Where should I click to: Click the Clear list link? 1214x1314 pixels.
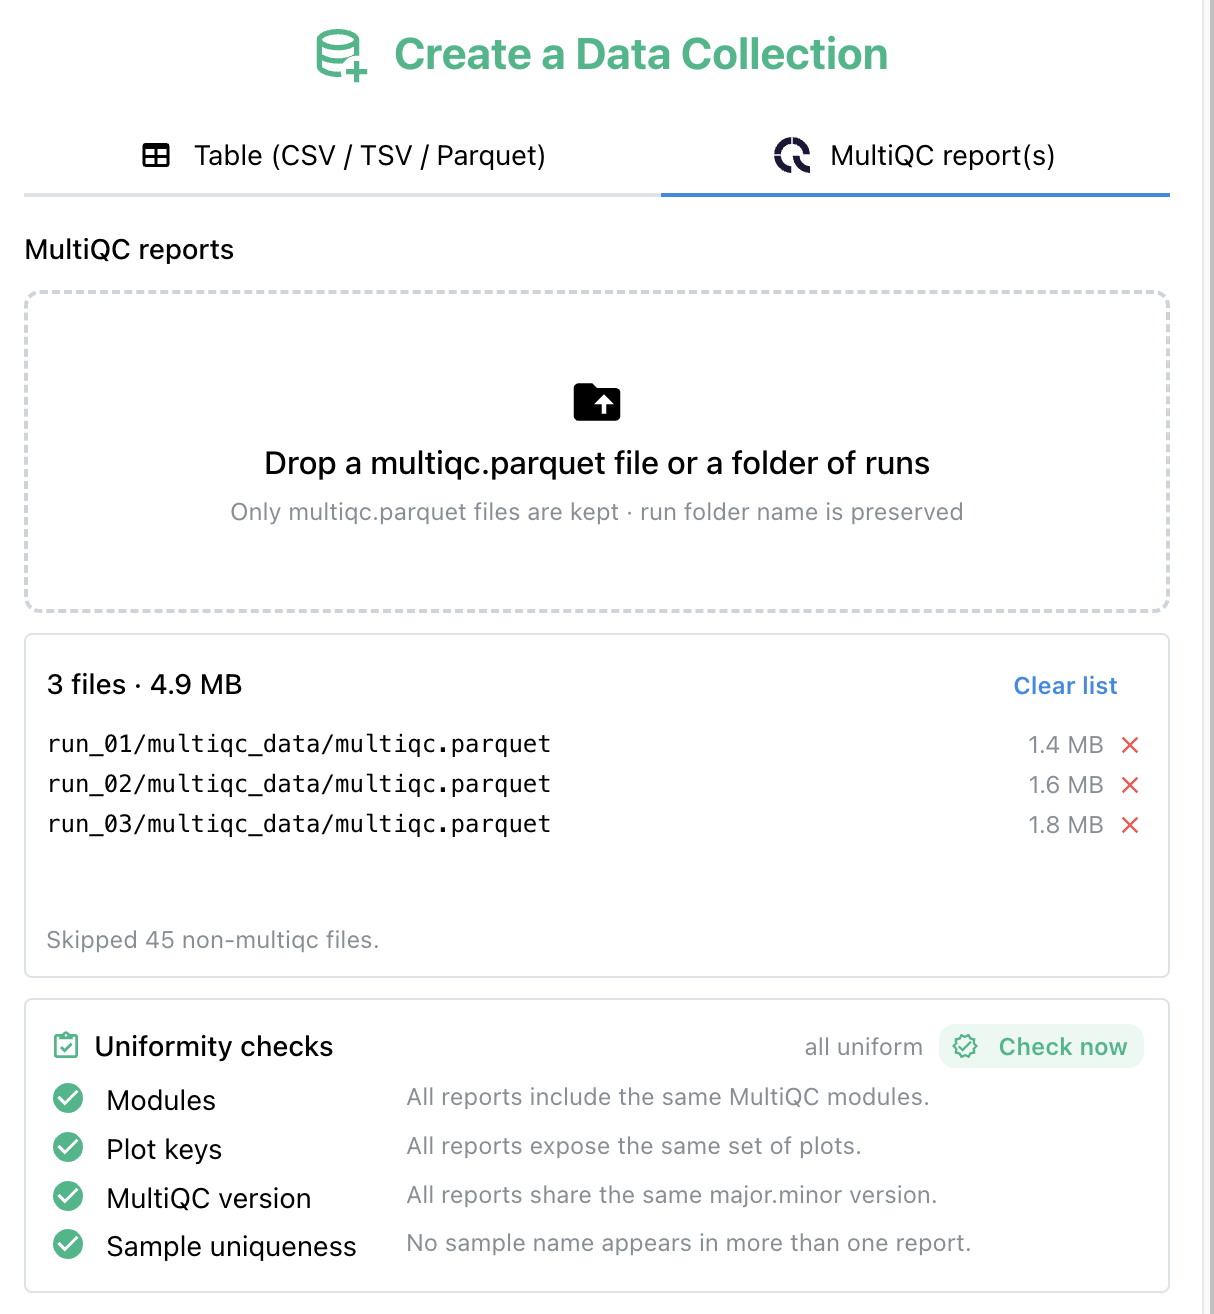tap(1065, 686)
